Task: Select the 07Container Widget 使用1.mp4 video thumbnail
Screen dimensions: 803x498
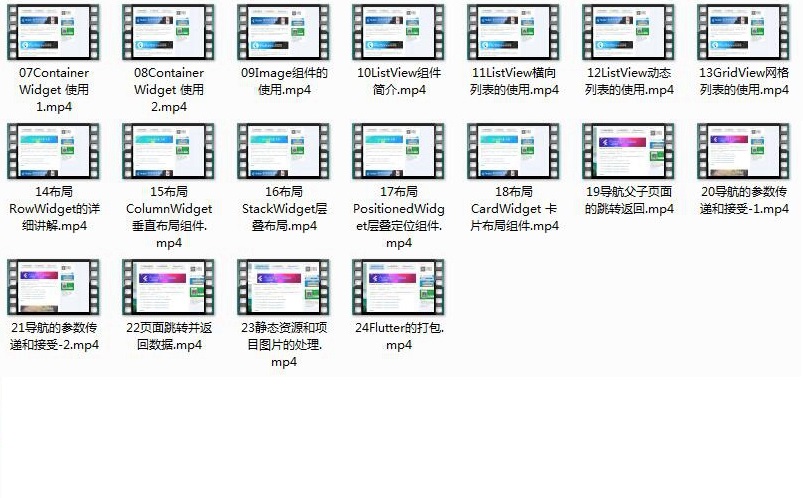Action: 54,33
